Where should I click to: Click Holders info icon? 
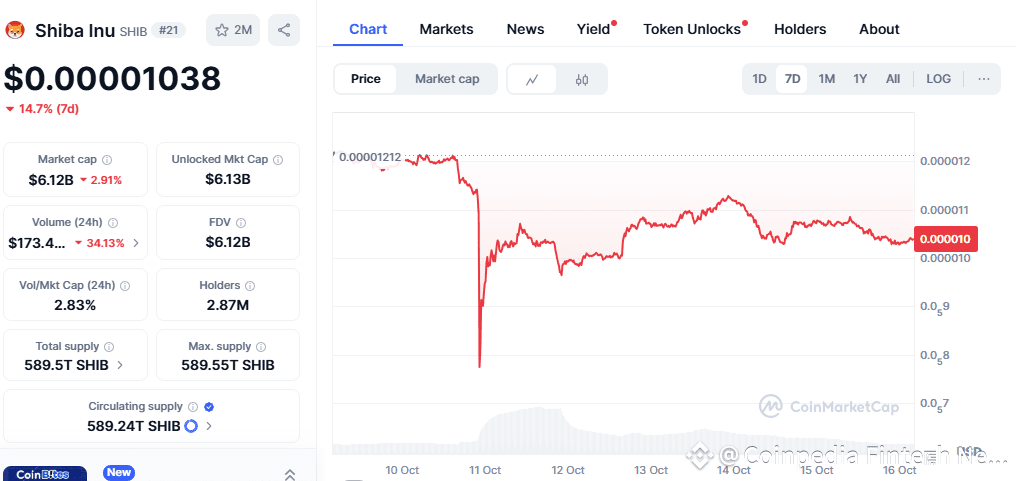(249, 286)
